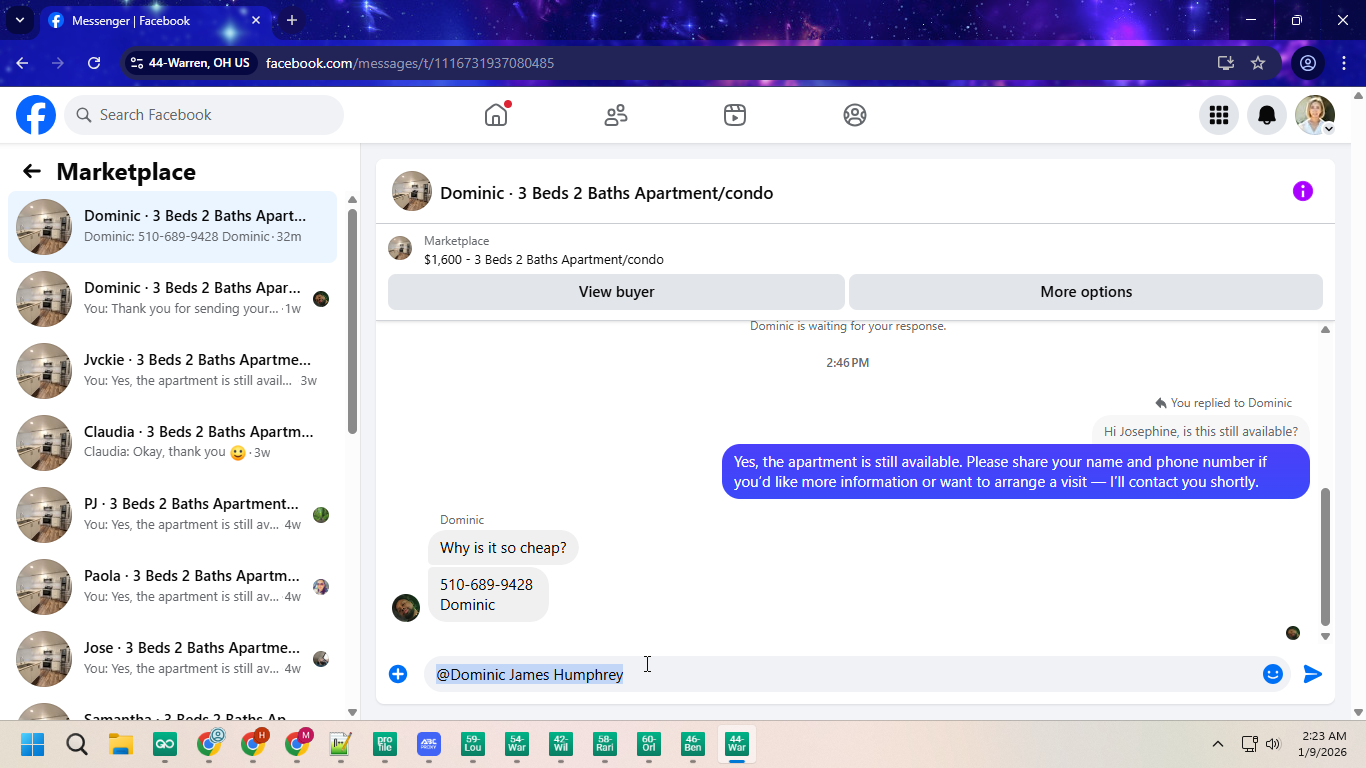Open the Jvckie conversation

pyautogui.click(x=172, y=371)
